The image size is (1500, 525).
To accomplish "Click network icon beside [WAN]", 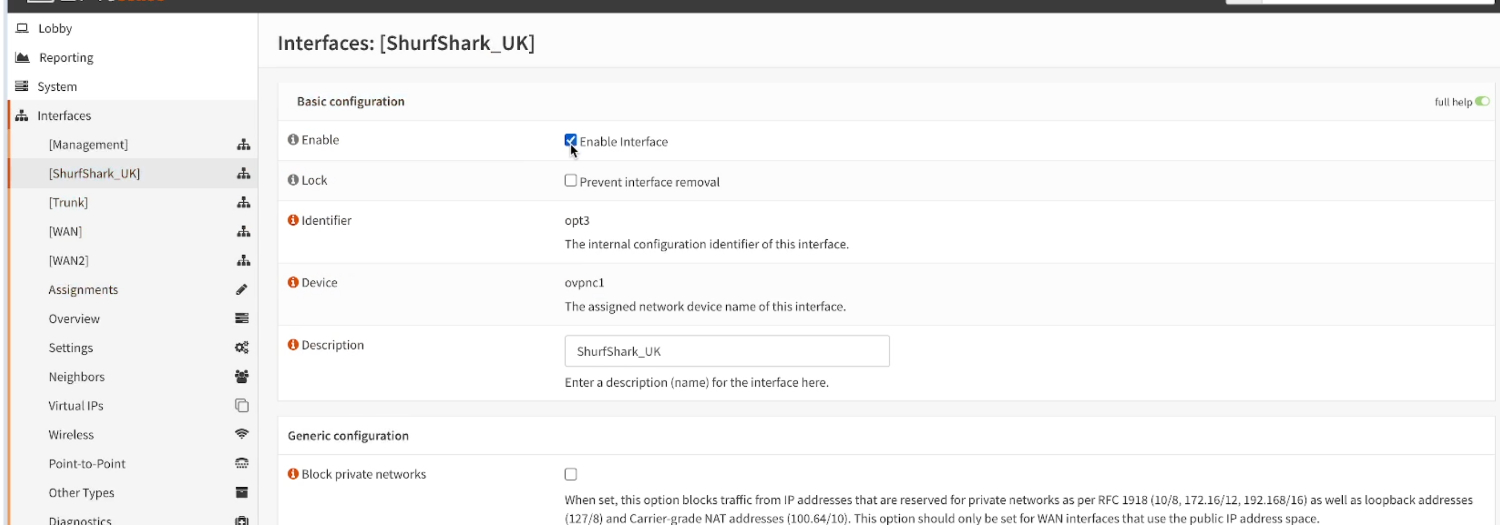I will tap(242, 232).
